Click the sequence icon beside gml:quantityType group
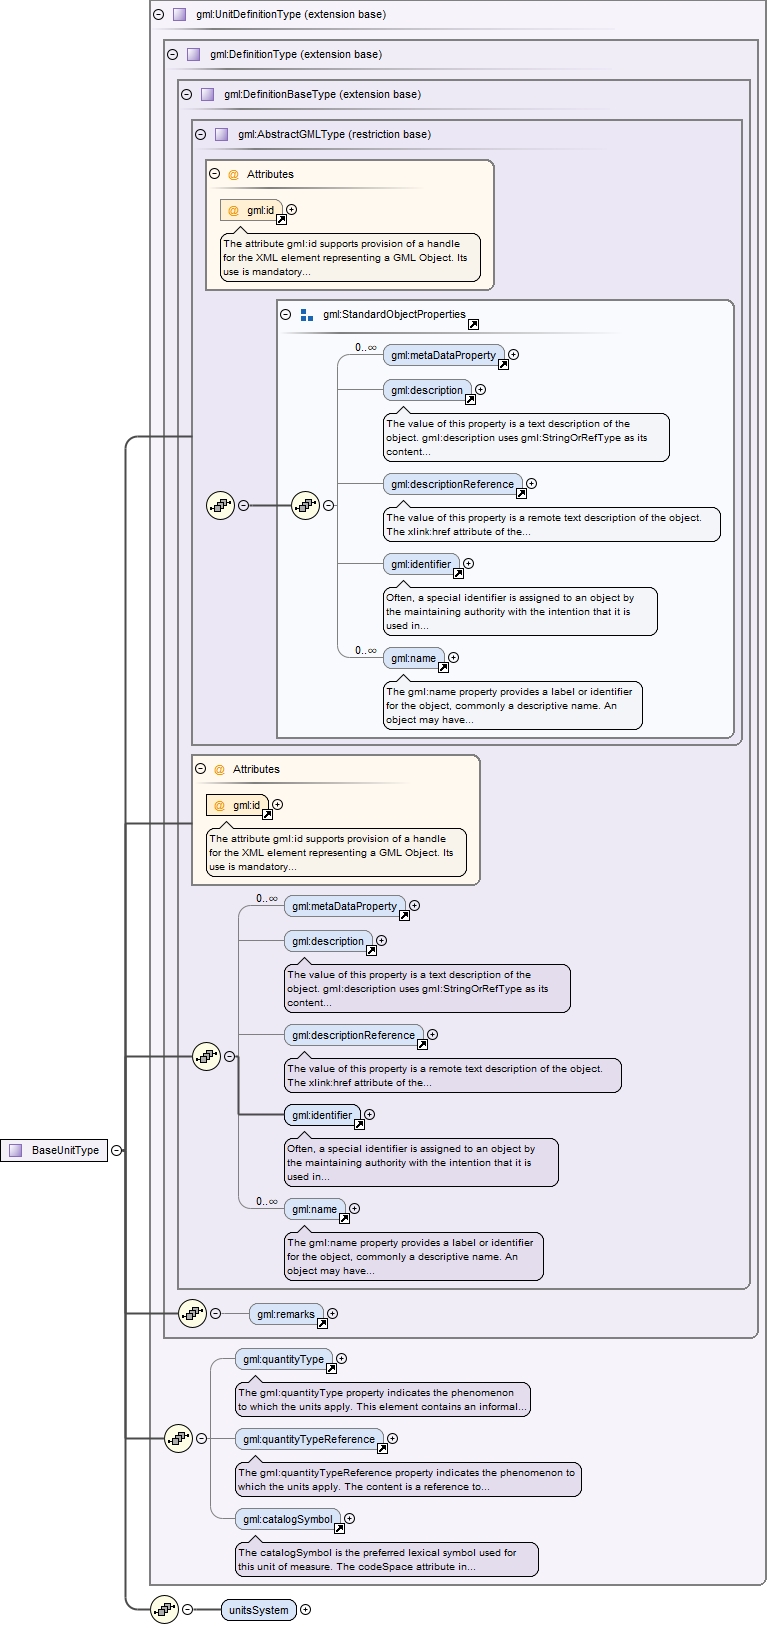Viewport: 768px width, 1629px height. point(178,1438)
